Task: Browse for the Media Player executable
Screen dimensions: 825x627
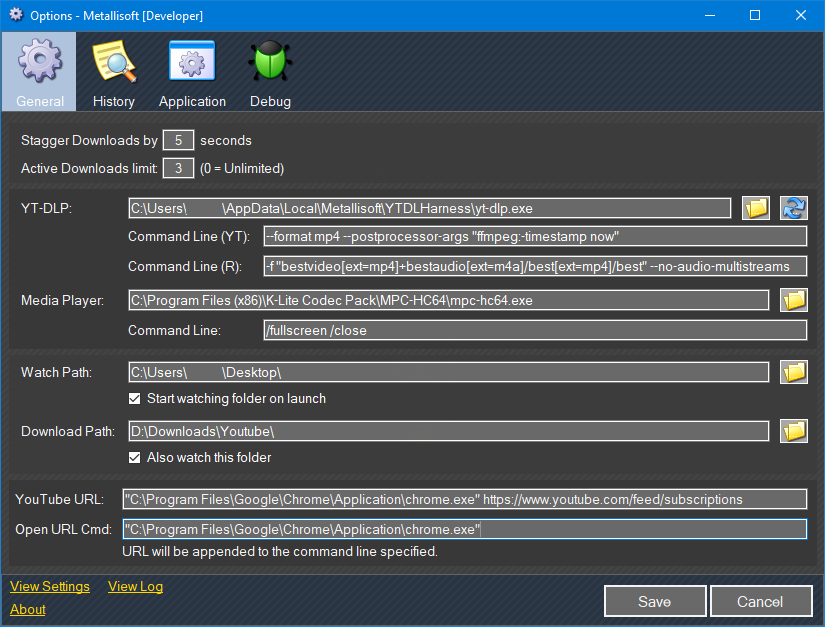Action: (794, 300)
